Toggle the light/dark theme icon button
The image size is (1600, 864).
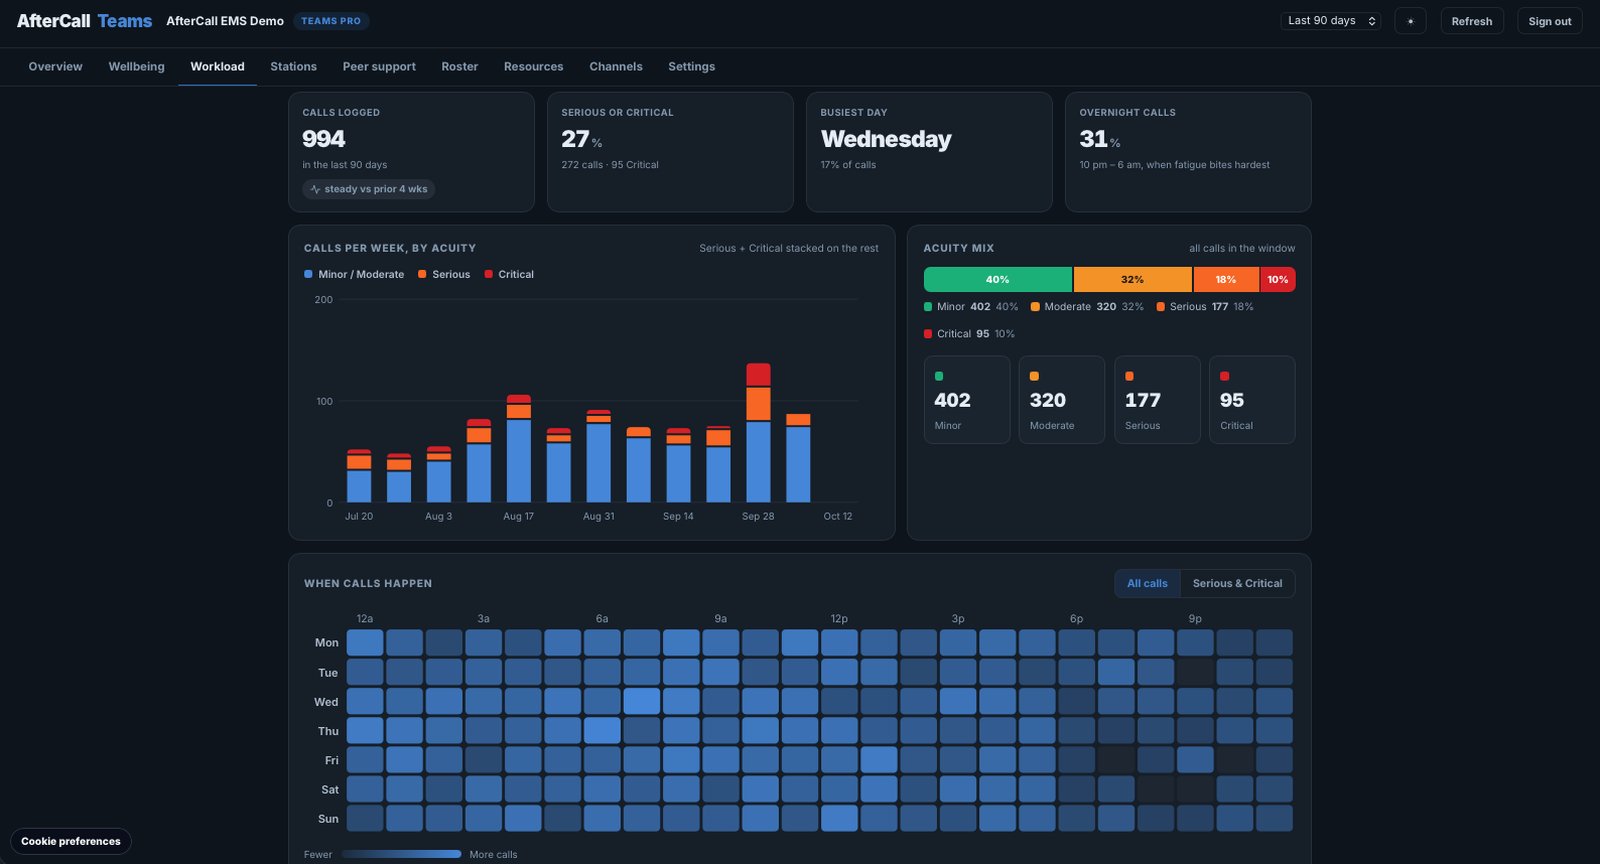[1410, 21]
